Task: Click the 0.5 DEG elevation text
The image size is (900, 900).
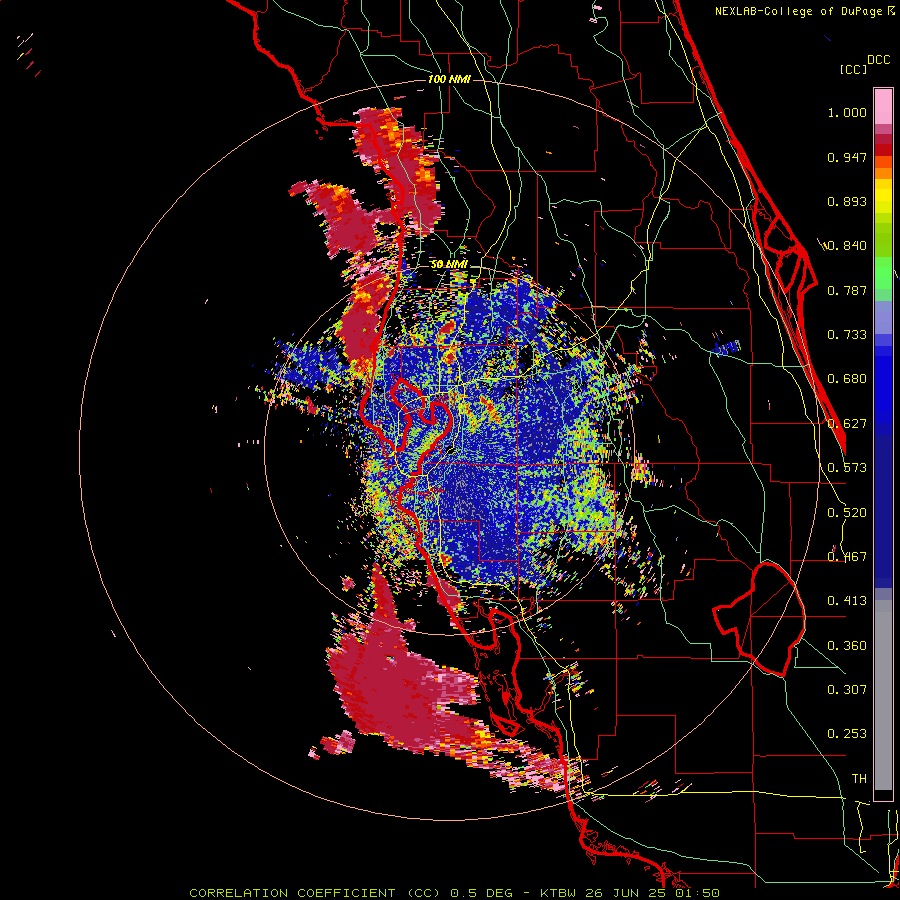Action: tap(483, 893)
